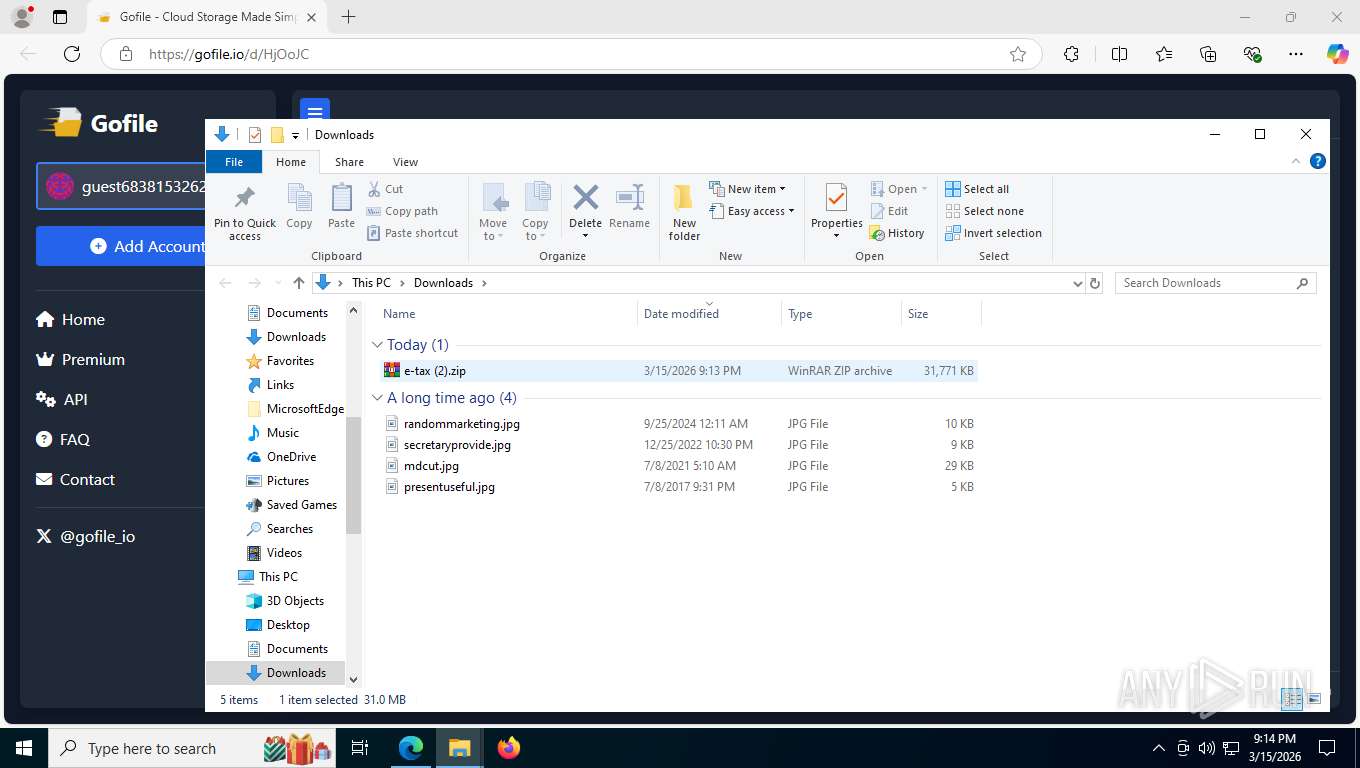Favorite this page star in Edge
1360x768 pixels.
tap(1018, 54)
